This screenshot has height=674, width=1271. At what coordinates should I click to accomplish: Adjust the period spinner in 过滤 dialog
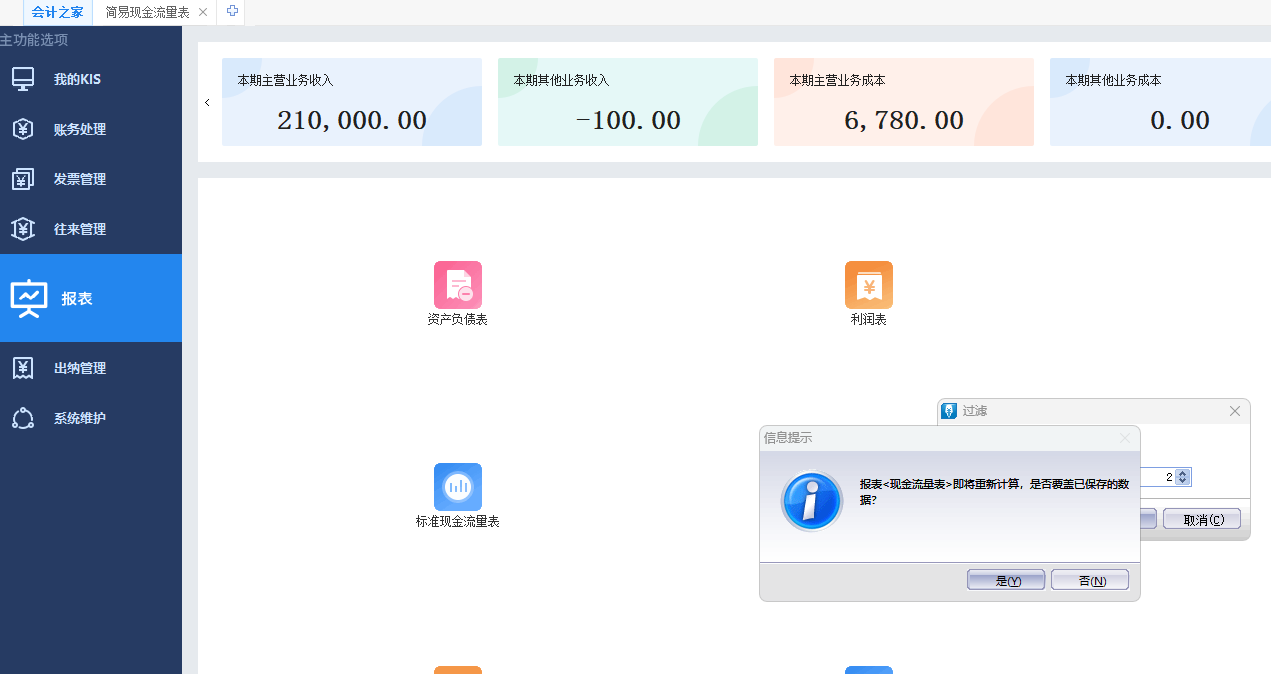1183,477
